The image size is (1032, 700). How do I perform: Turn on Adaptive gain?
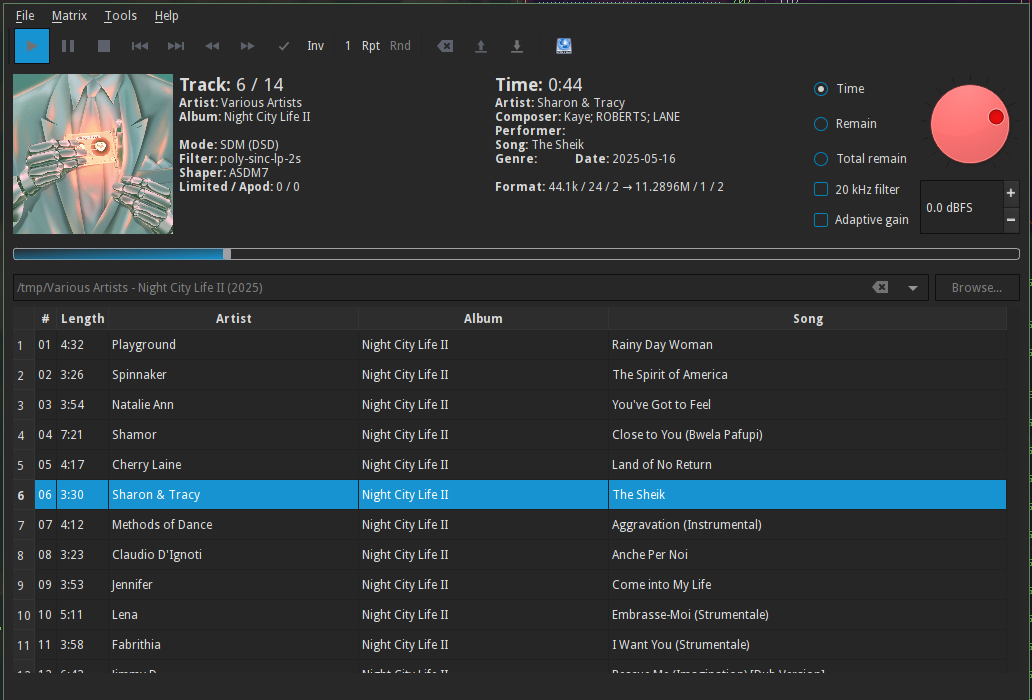(821, 220)
